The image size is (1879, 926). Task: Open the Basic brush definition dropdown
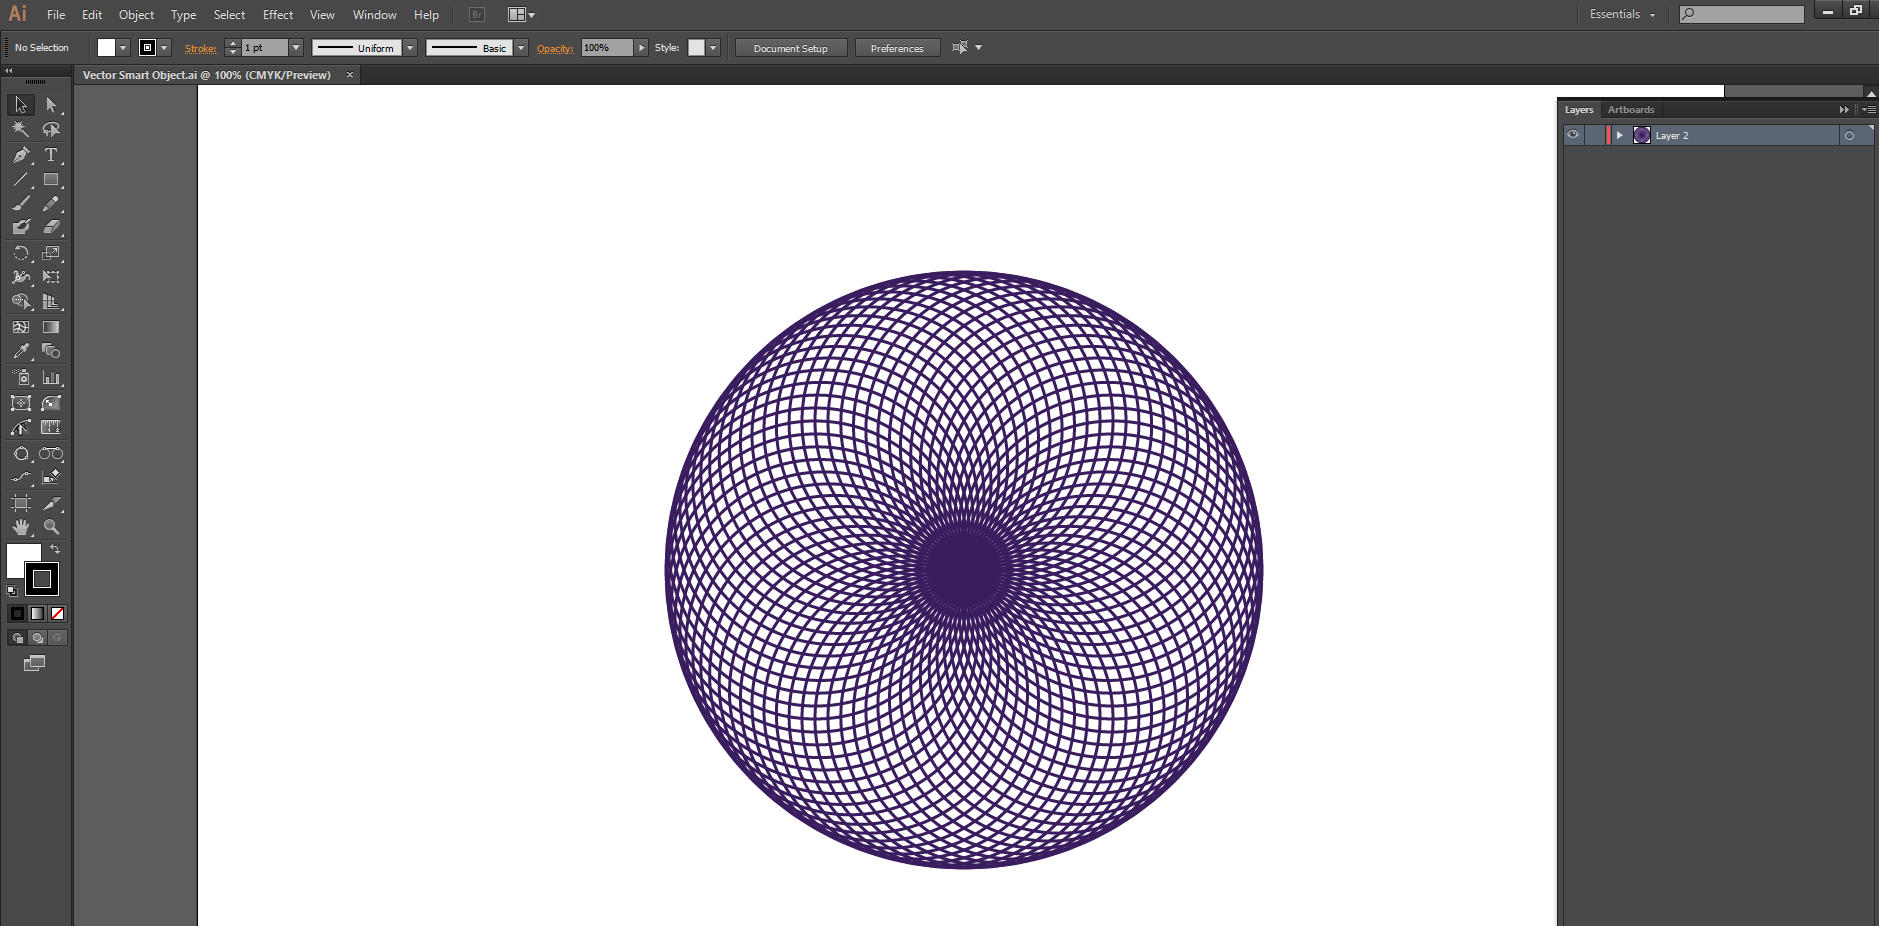[x=521, y=48]
